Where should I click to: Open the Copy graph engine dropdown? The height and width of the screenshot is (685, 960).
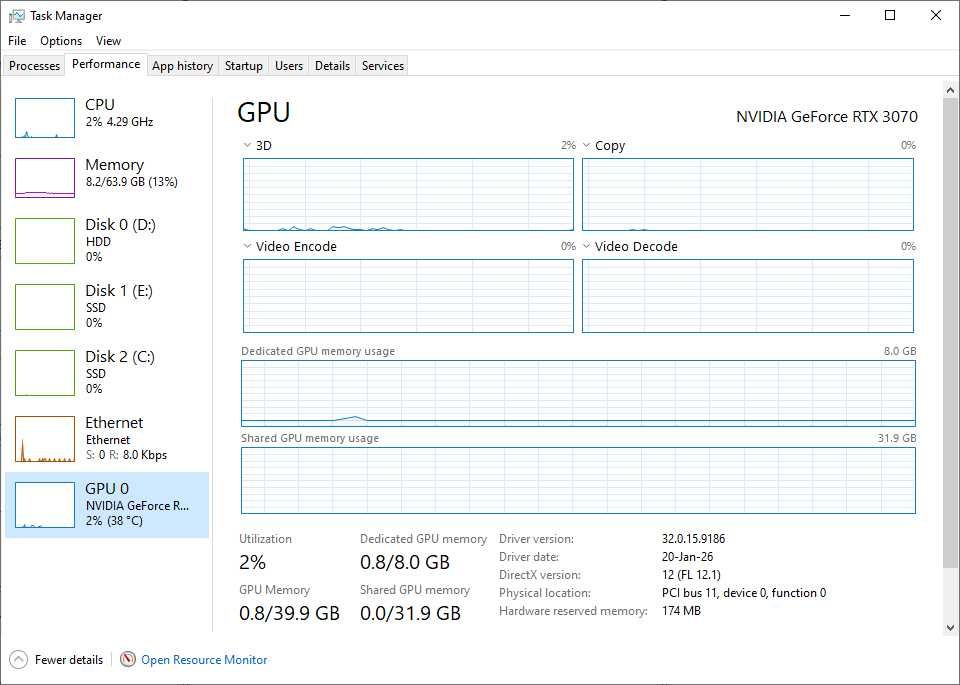[587, 146]
